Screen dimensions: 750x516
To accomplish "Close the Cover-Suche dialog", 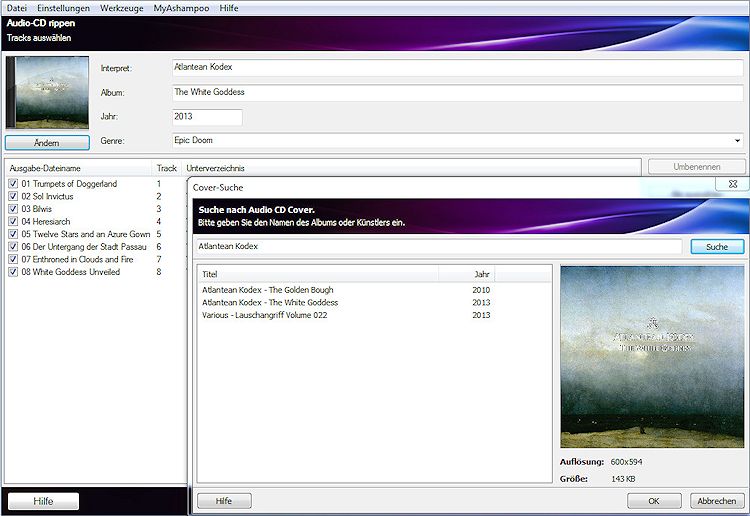I will tap(732, 185).
